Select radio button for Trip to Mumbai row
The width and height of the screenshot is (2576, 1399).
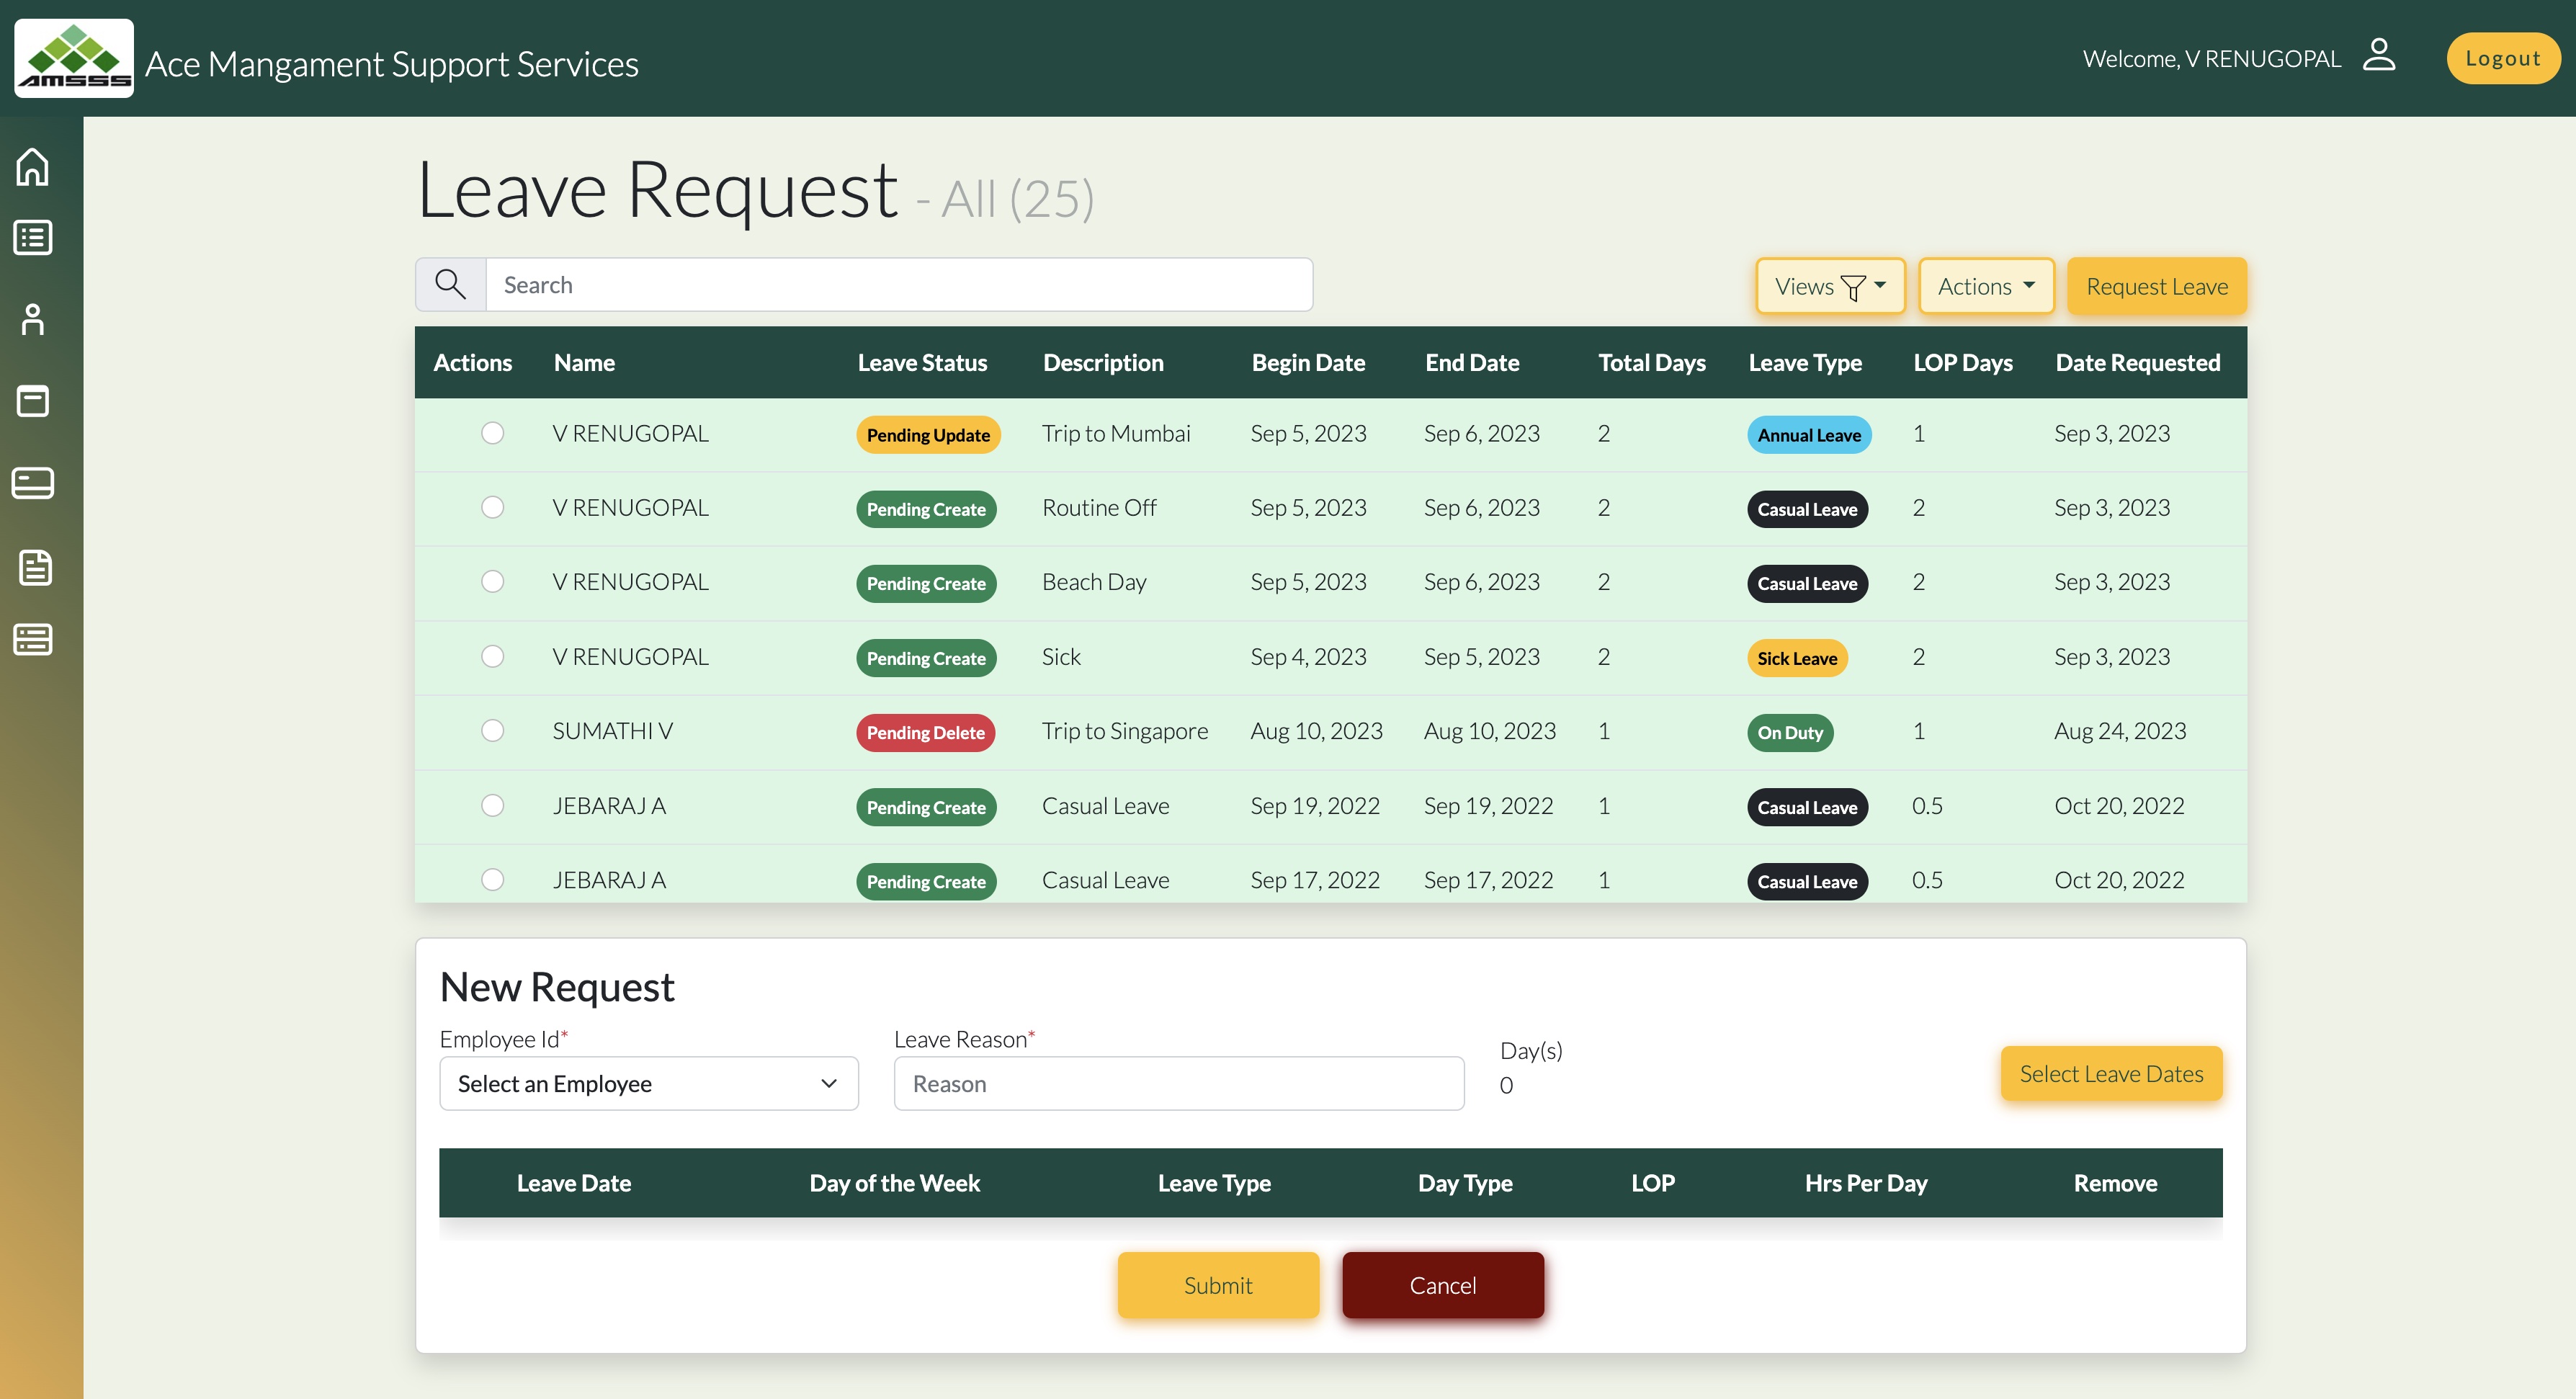pyautogui.click(x=492, y=433)
